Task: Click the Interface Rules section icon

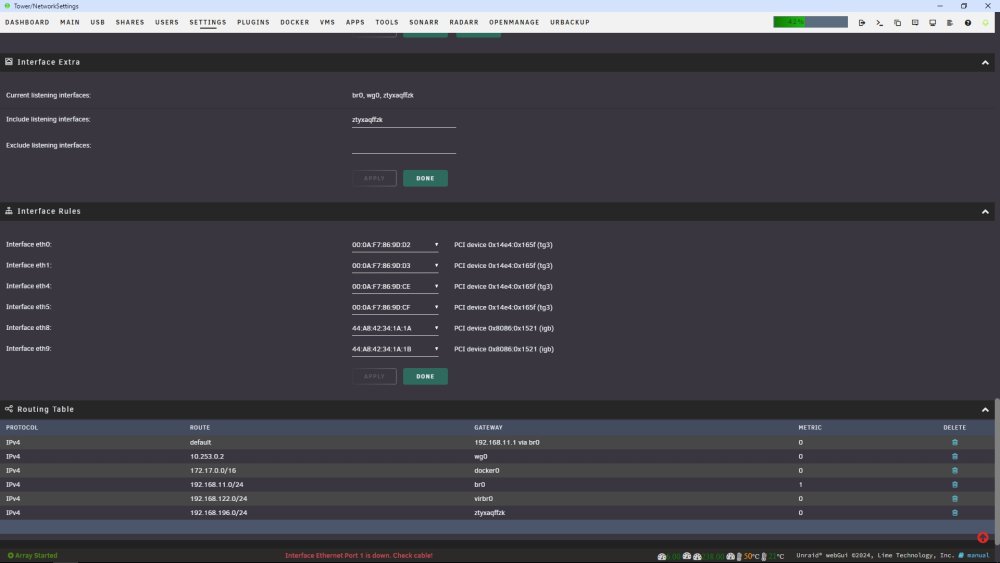Action: [9, 211]
